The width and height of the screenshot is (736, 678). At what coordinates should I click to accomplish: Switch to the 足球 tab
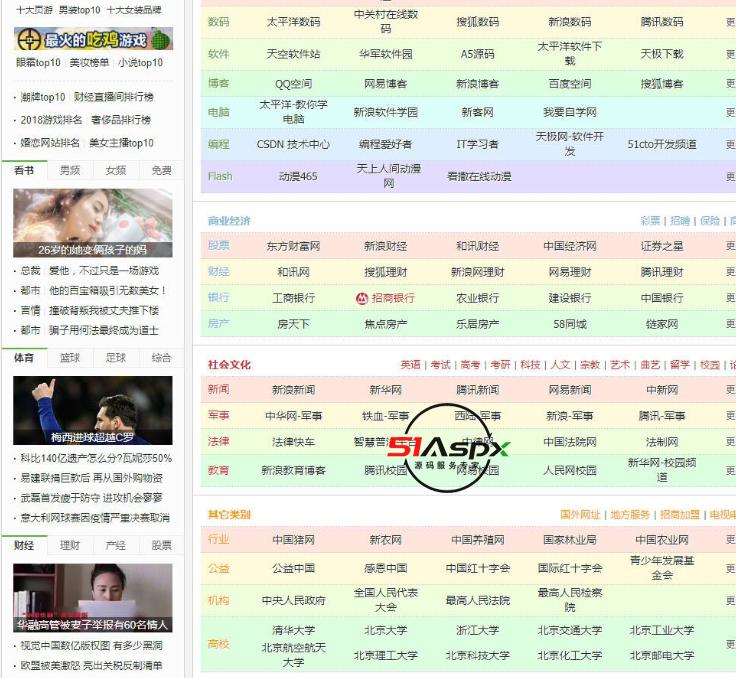116,358
